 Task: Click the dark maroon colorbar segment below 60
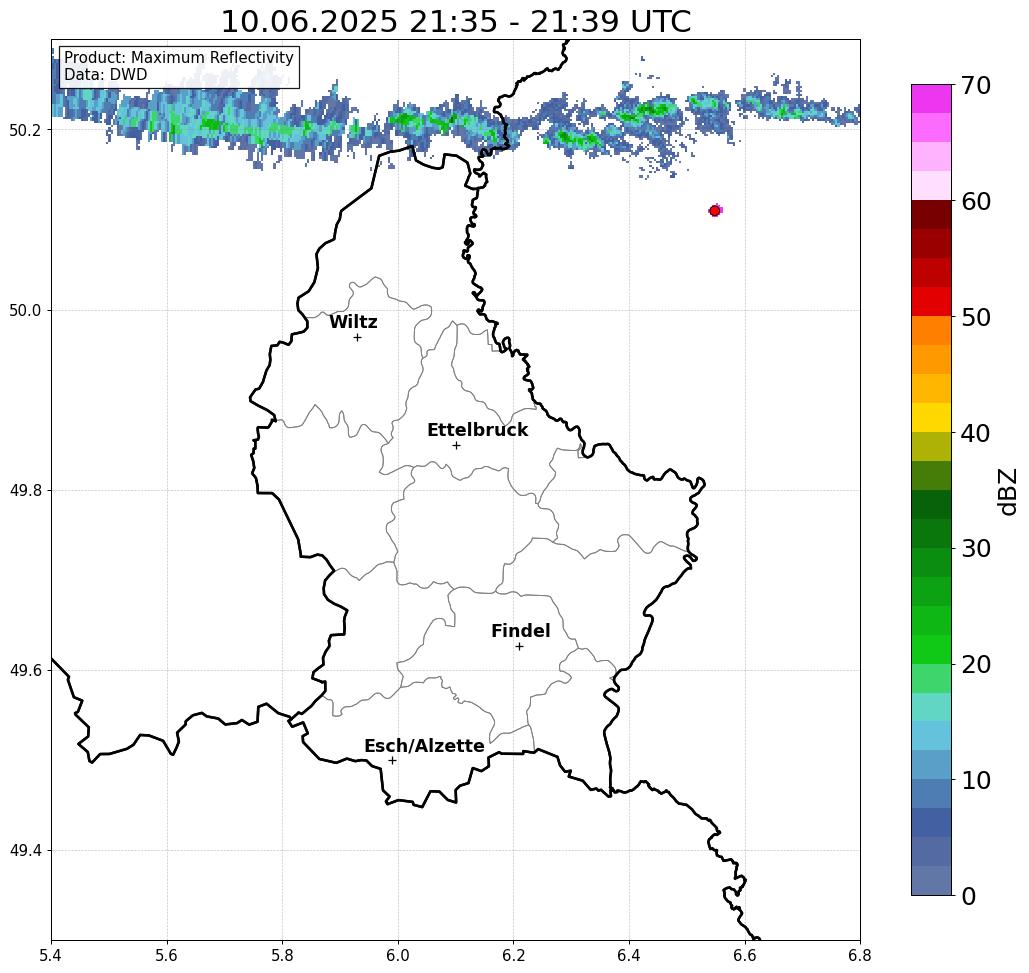coord(931,215)
